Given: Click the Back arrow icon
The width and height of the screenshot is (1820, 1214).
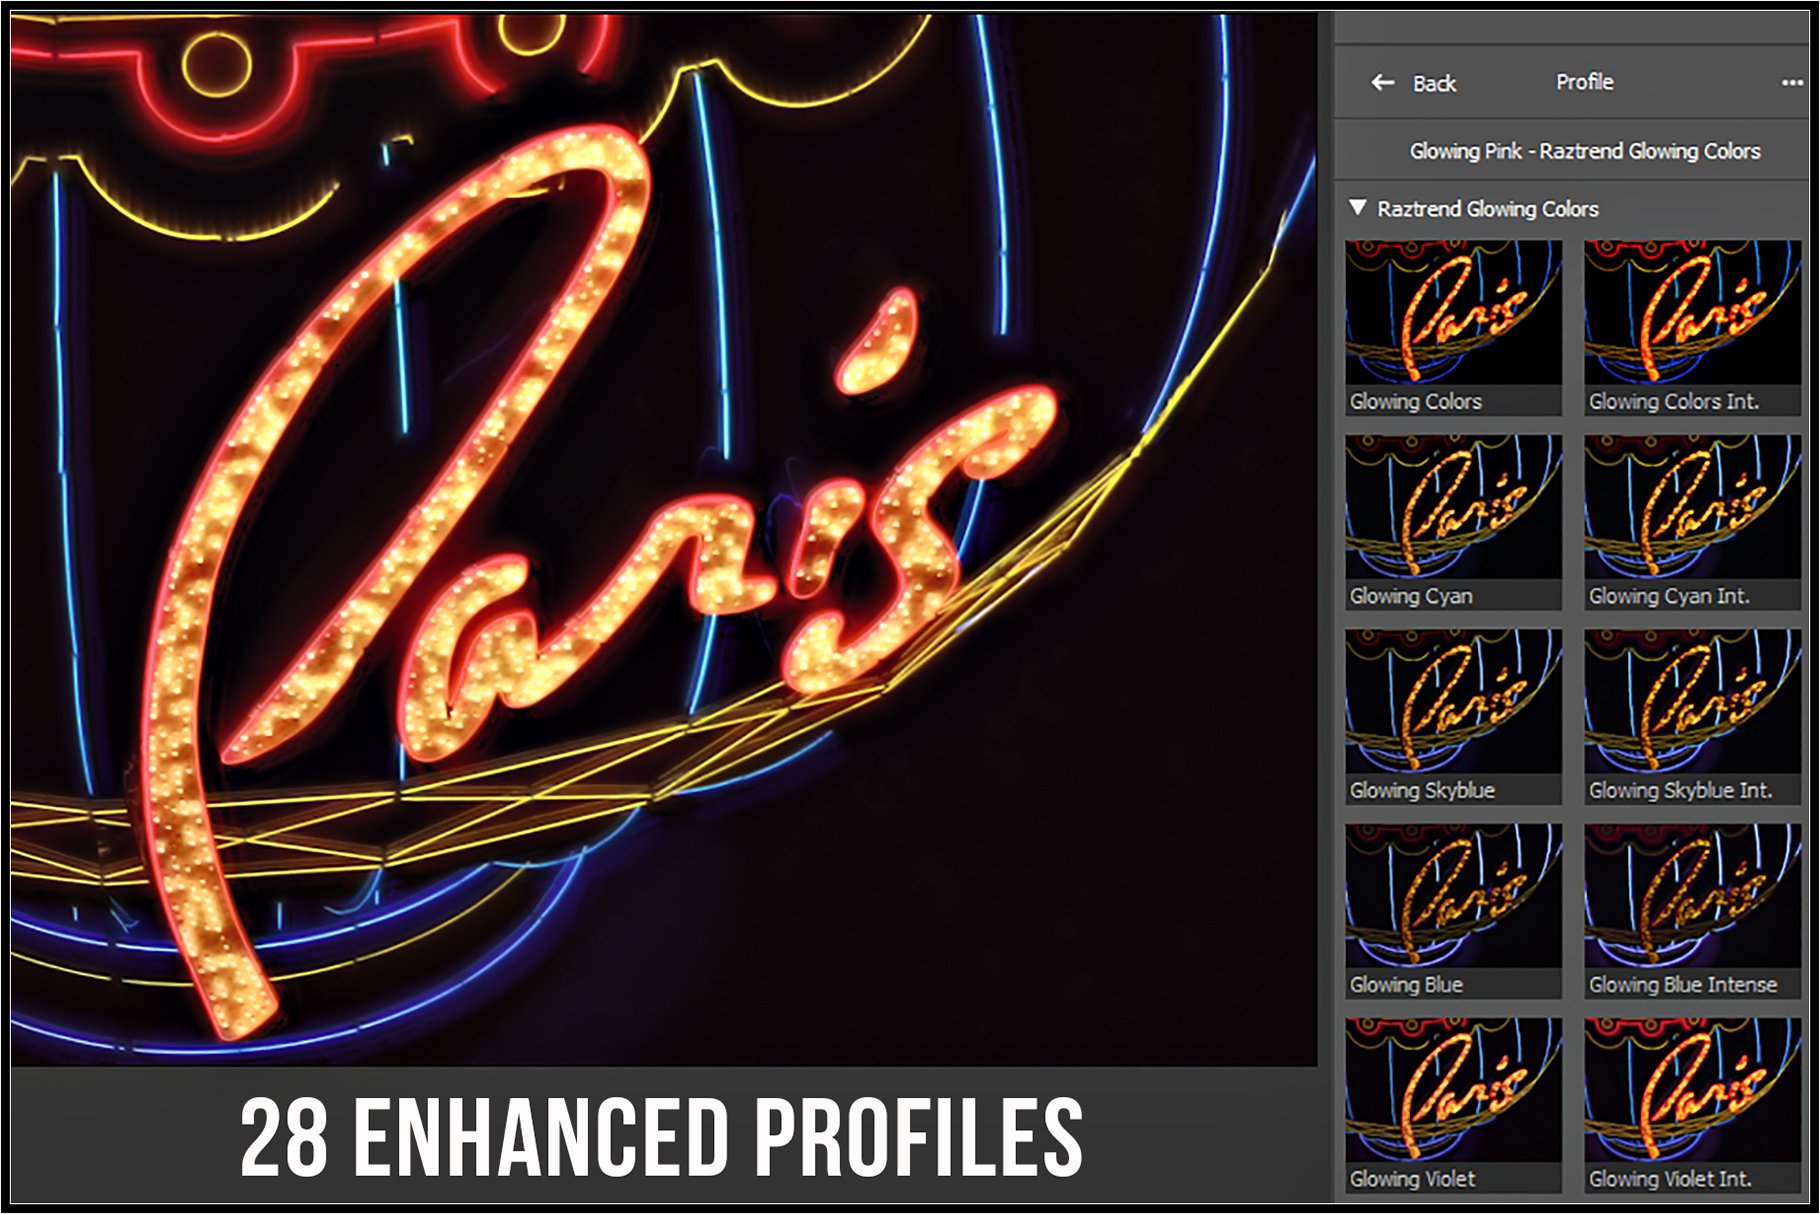Looking at the screenshot, I should click(x=1383, y=83).
